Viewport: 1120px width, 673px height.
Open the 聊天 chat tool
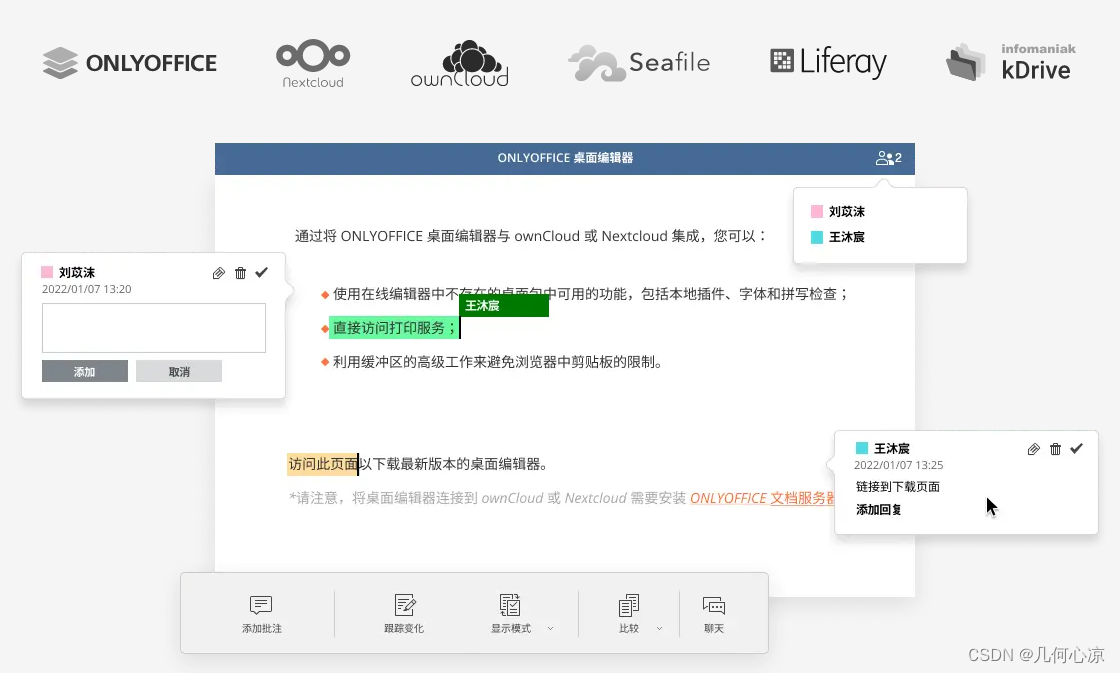(x=714, y=614)
